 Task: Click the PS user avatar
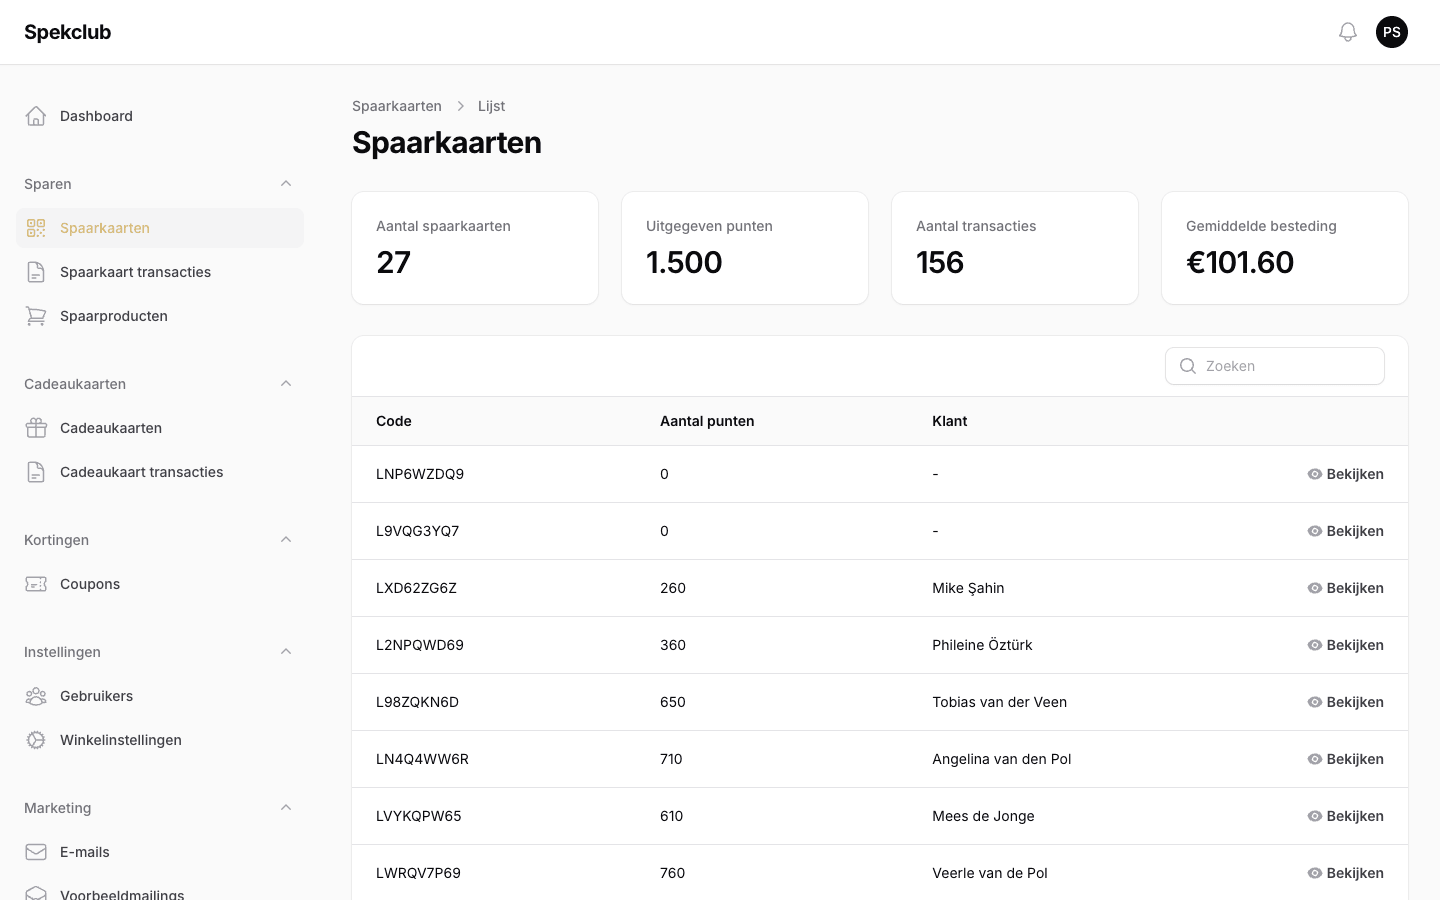tap(1392, 32)
